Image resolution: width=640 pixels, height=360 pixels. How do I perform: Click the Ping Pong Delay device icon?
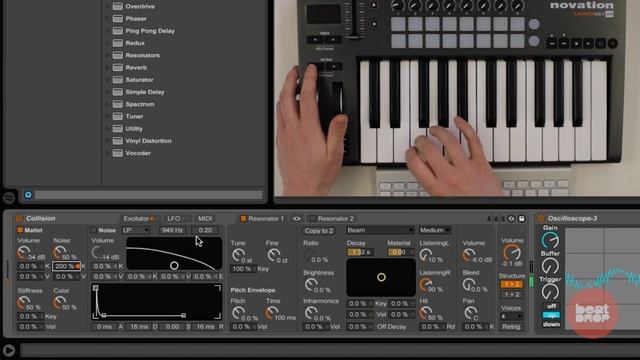pos(118,31)
